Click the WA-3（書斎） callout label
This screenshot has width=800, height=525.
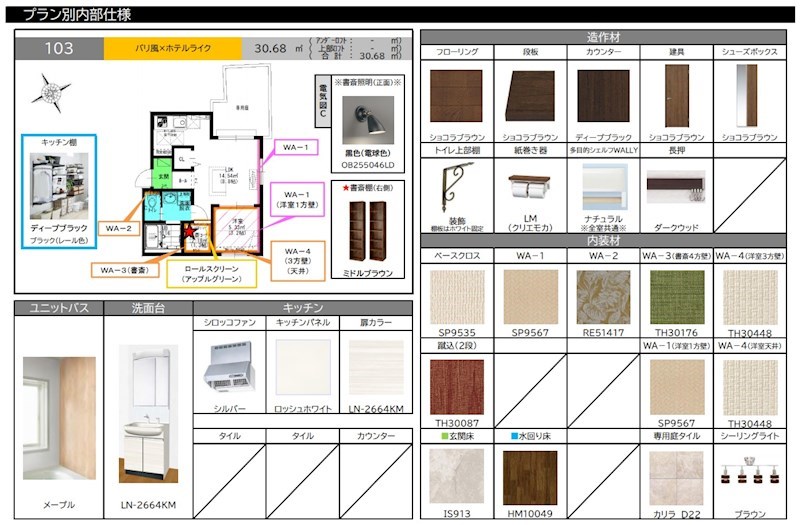123,270
